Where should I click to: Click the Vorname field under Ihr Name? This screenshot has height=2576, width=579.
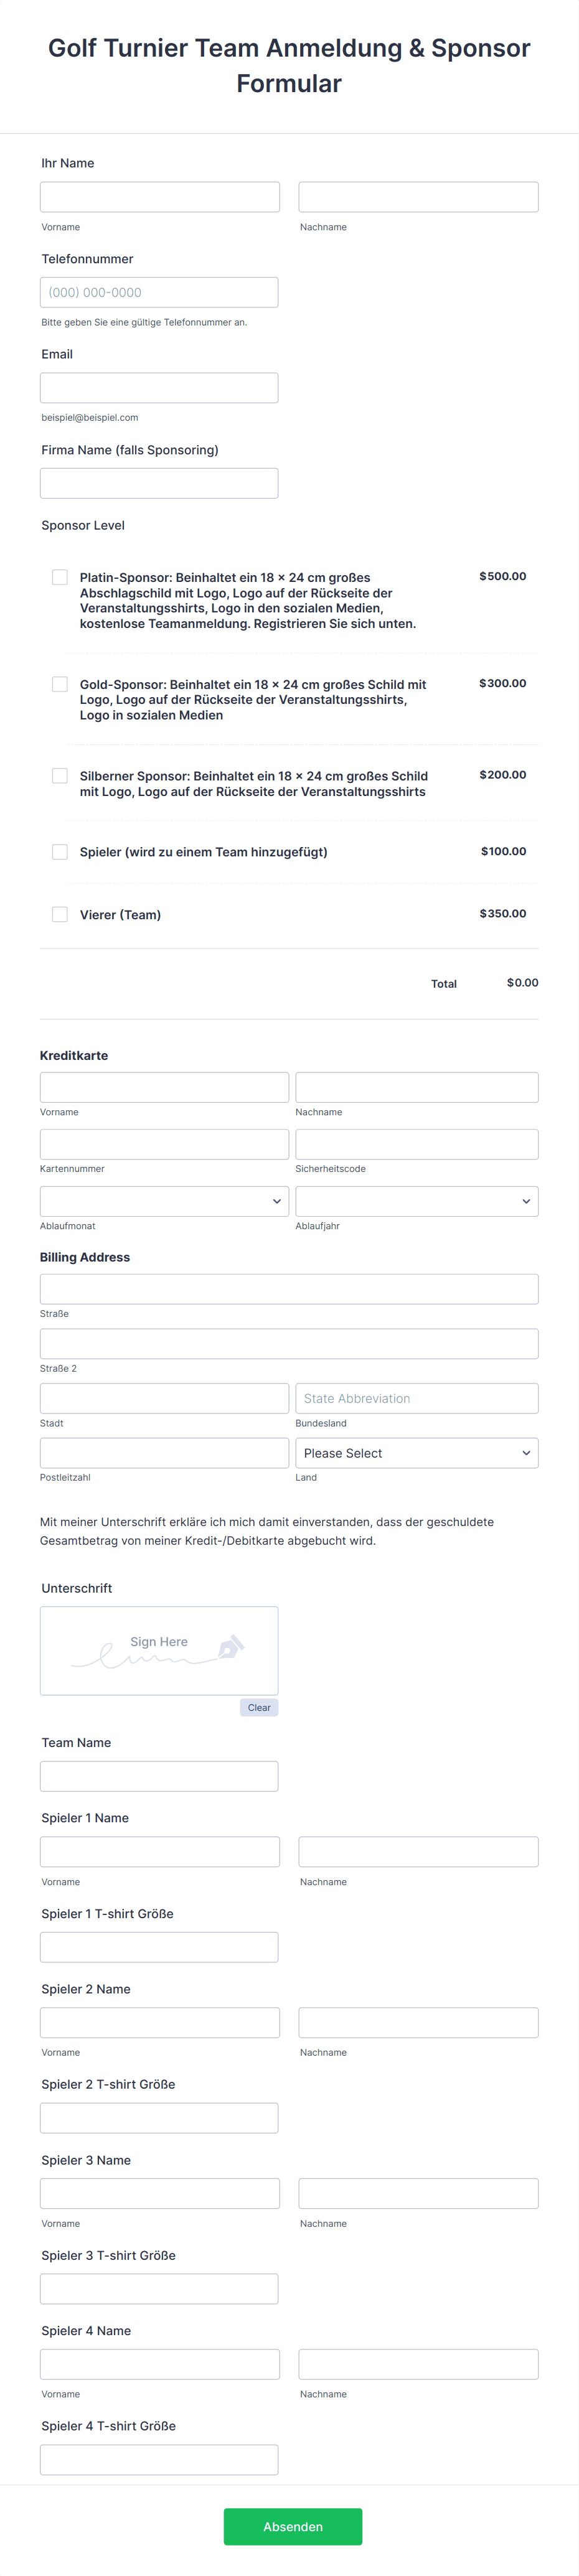point(159,195)
